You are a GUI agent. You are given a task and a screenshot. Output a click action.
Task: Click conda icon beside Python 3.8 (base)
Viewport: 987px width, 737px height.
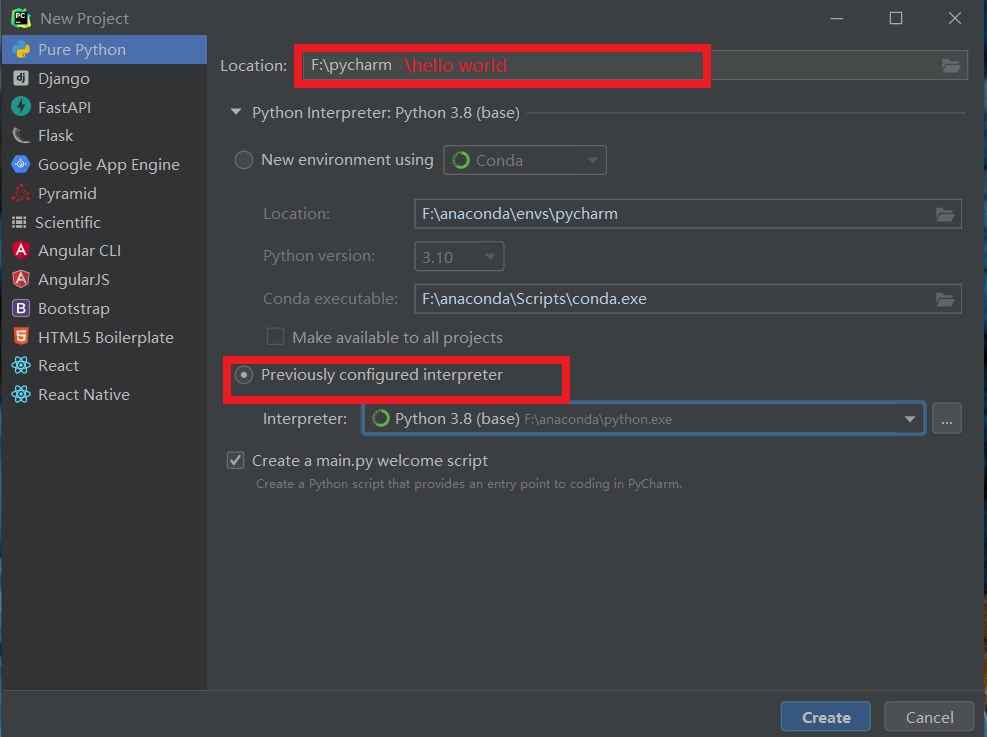[x=380, y=419]
